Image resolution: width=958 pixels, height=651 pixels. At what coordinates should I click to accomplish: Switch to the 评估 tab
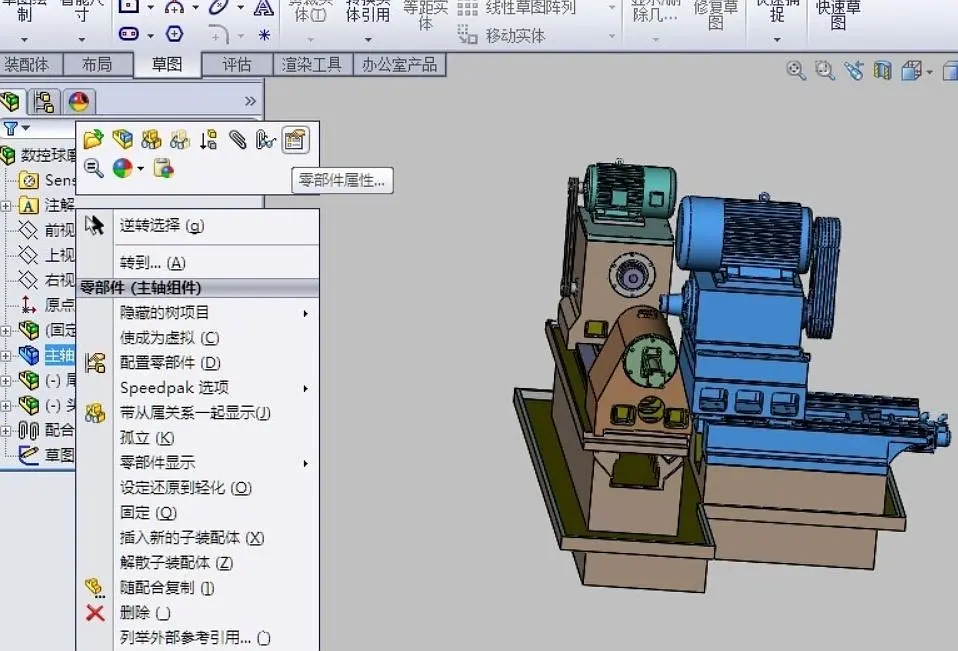[x=237, y=65]
